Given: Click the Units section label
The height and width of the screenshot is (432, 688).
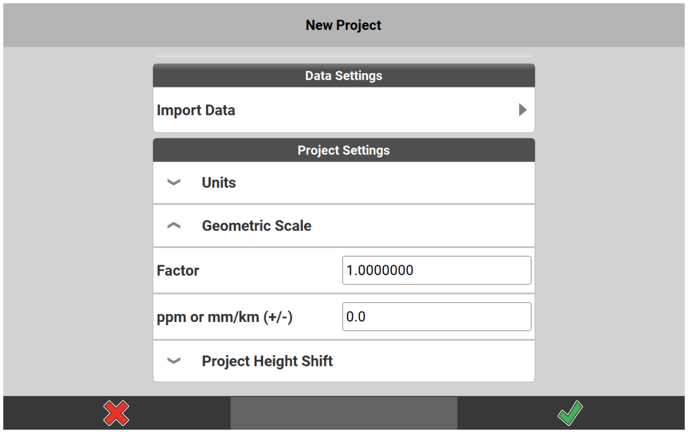Looking at the screenshot, I should [x=219, y=183].
